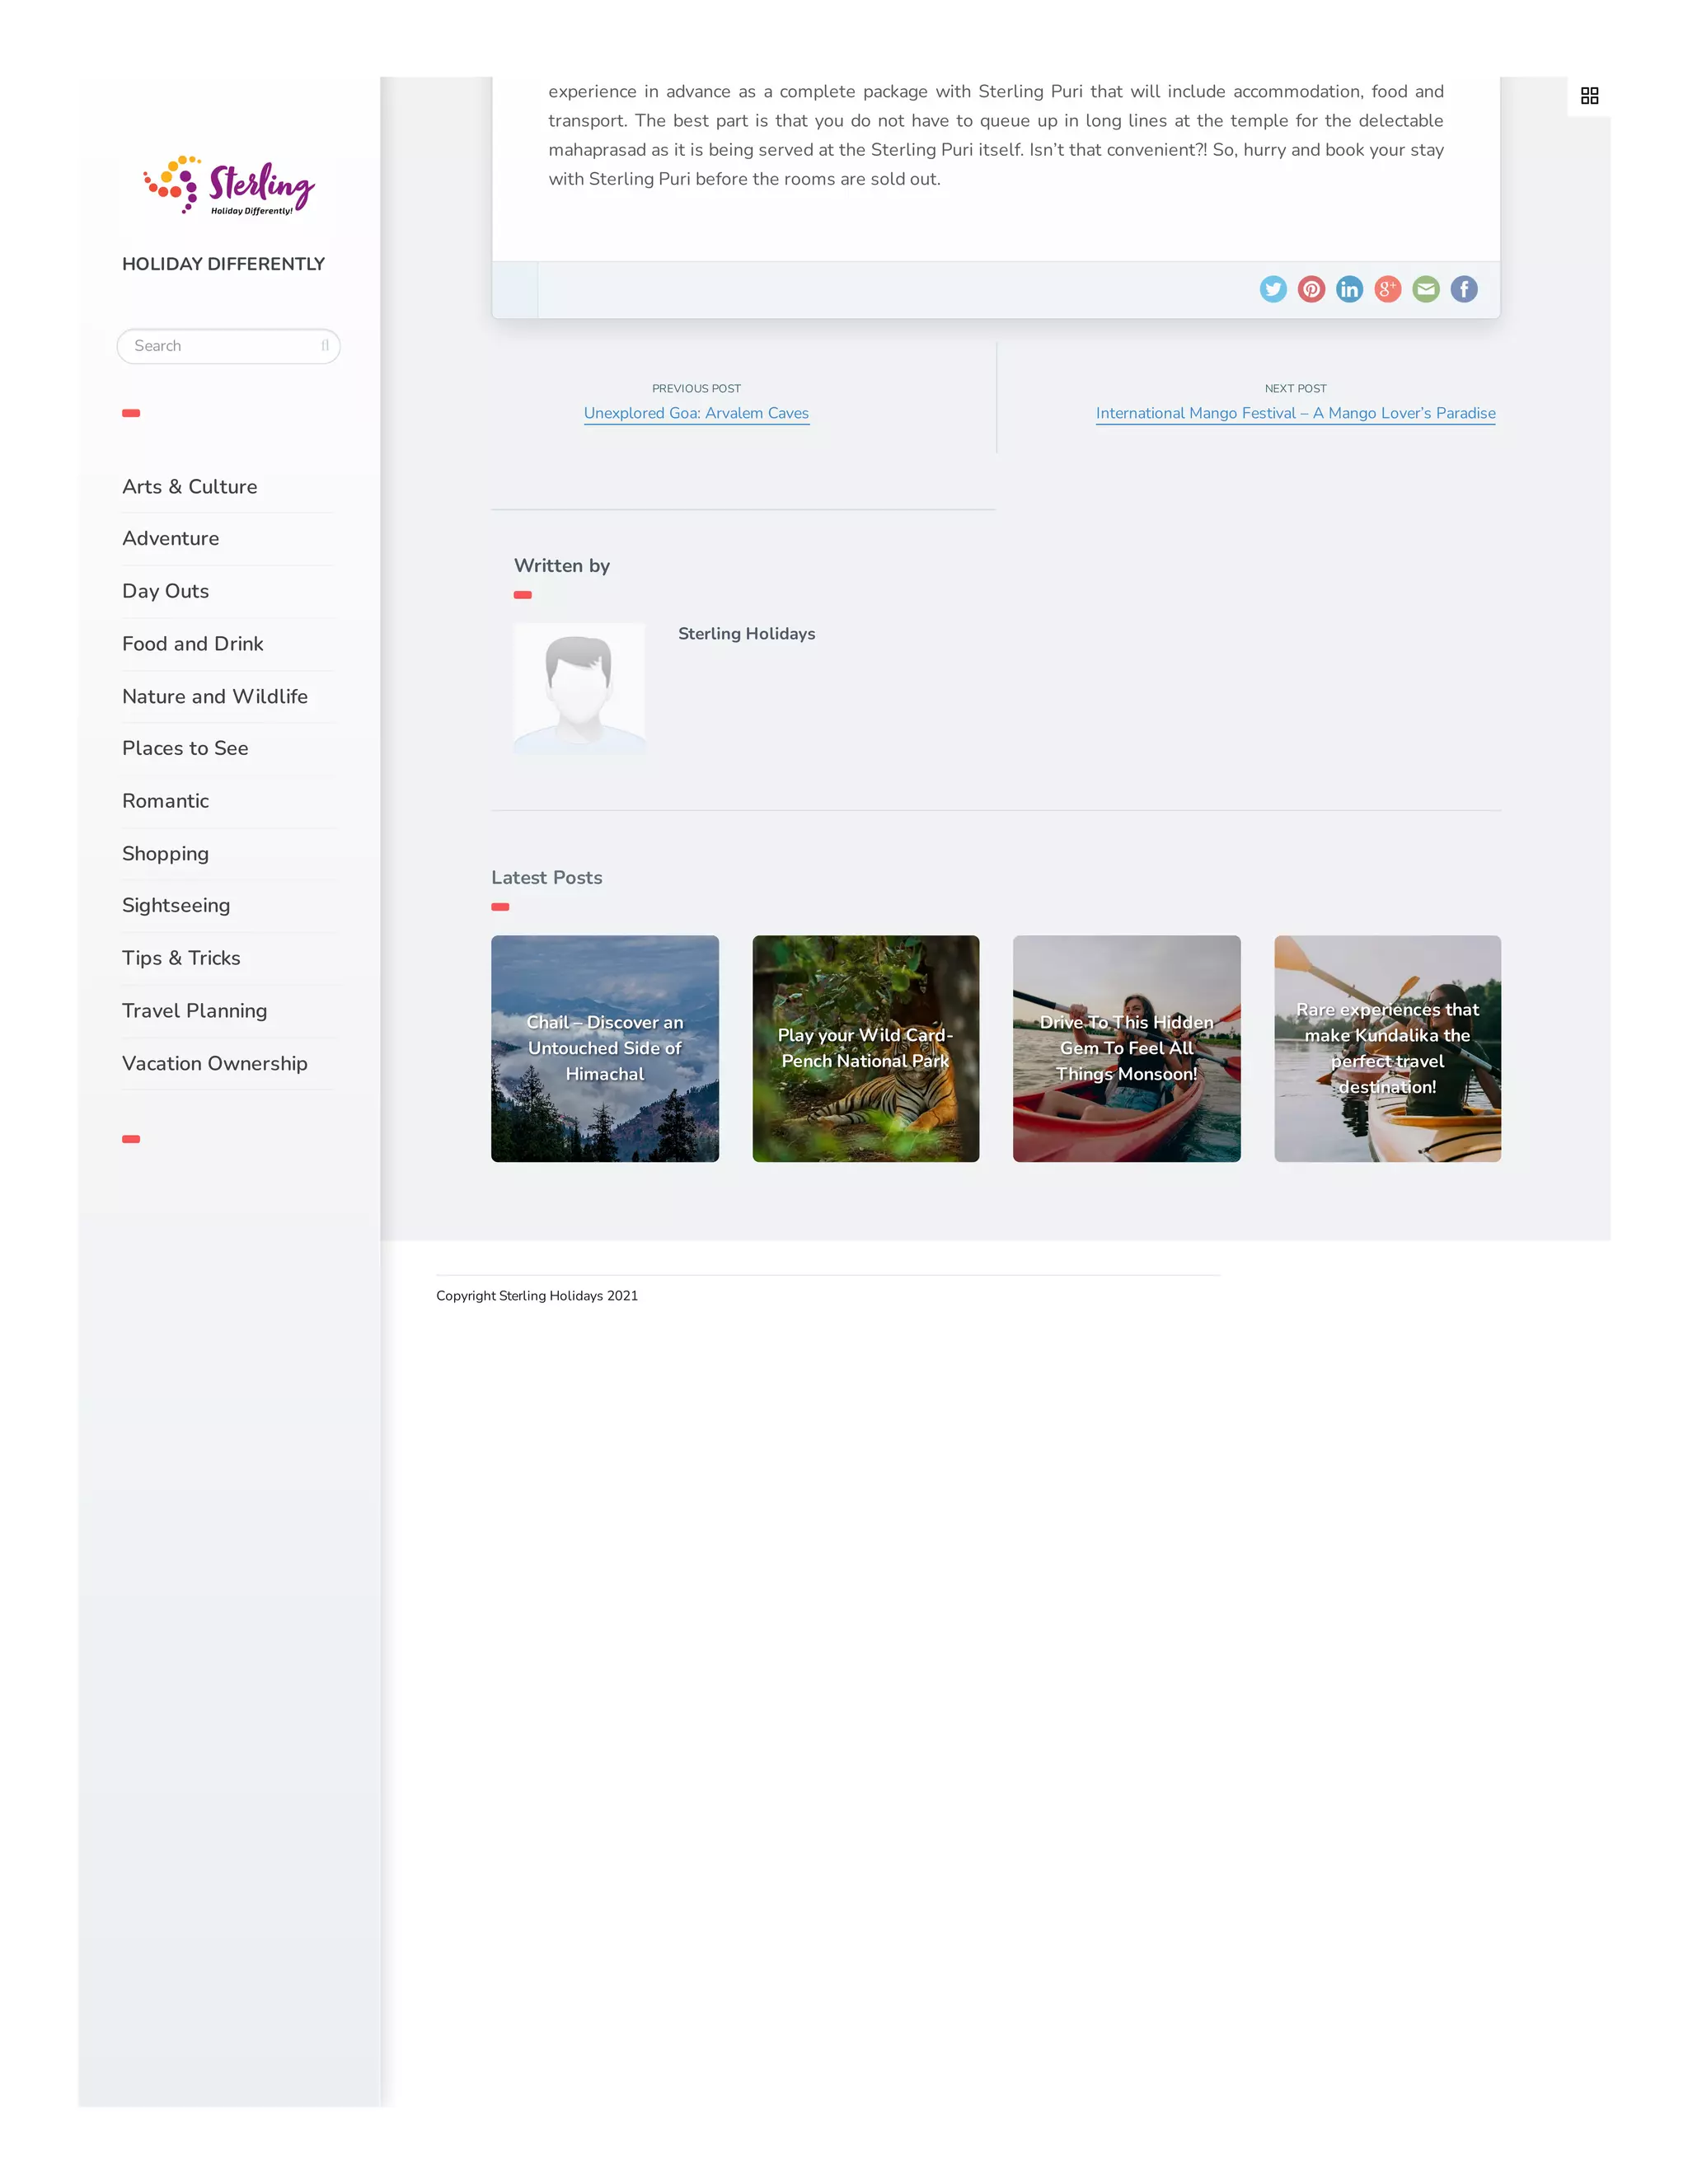Go to the Vacation Ownership category
This screenshot has height=2184, width=1688.
215,1064
